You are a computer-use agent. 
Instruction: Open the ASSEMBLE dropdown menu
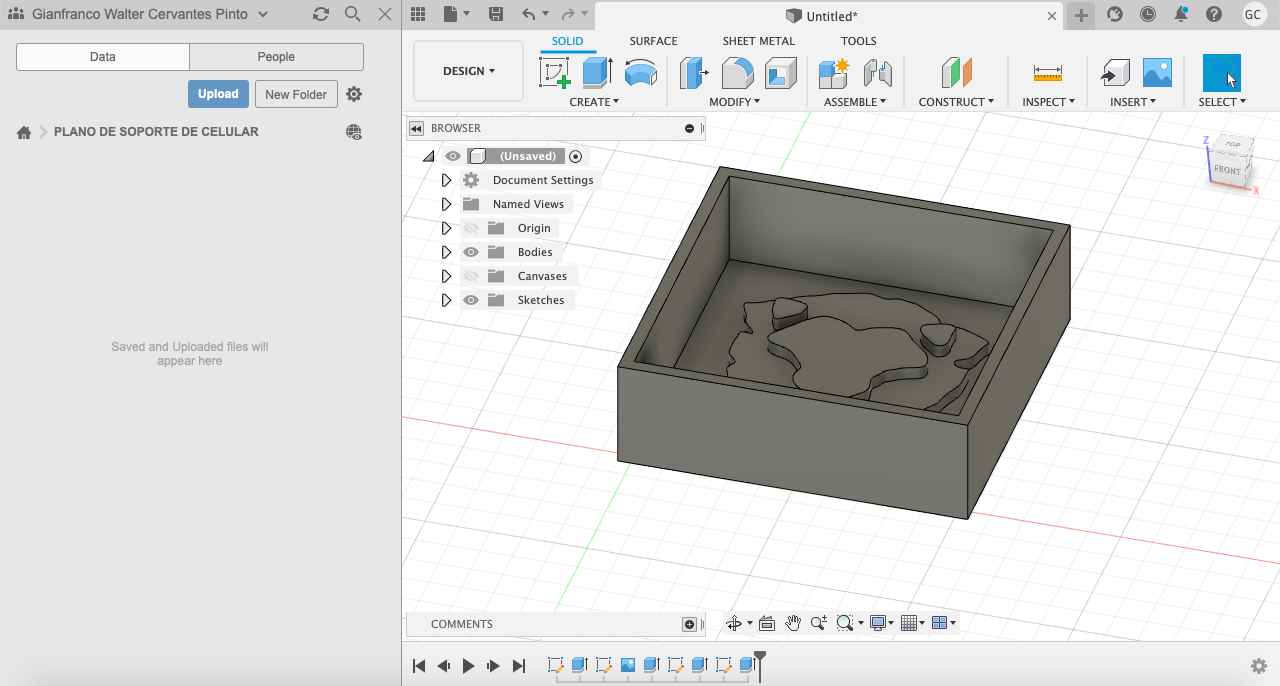point(855,102)
